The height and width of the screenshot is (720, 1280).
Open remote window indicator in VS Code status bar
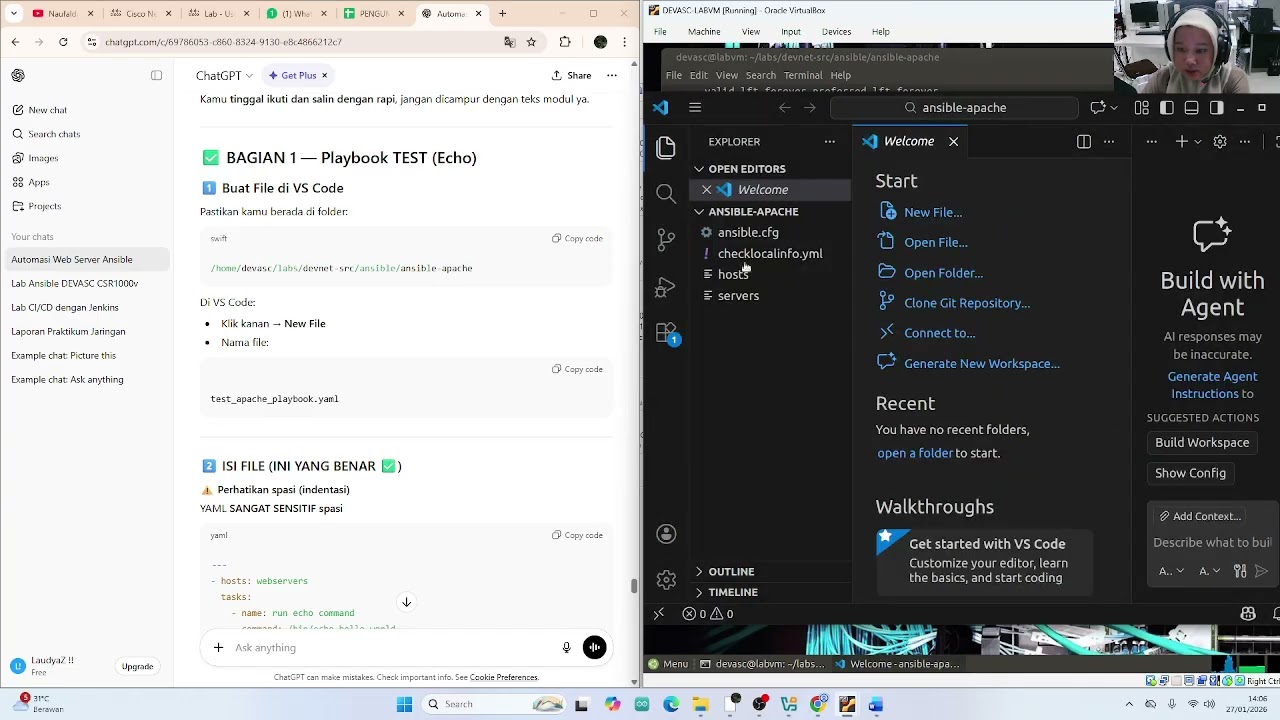659,614
